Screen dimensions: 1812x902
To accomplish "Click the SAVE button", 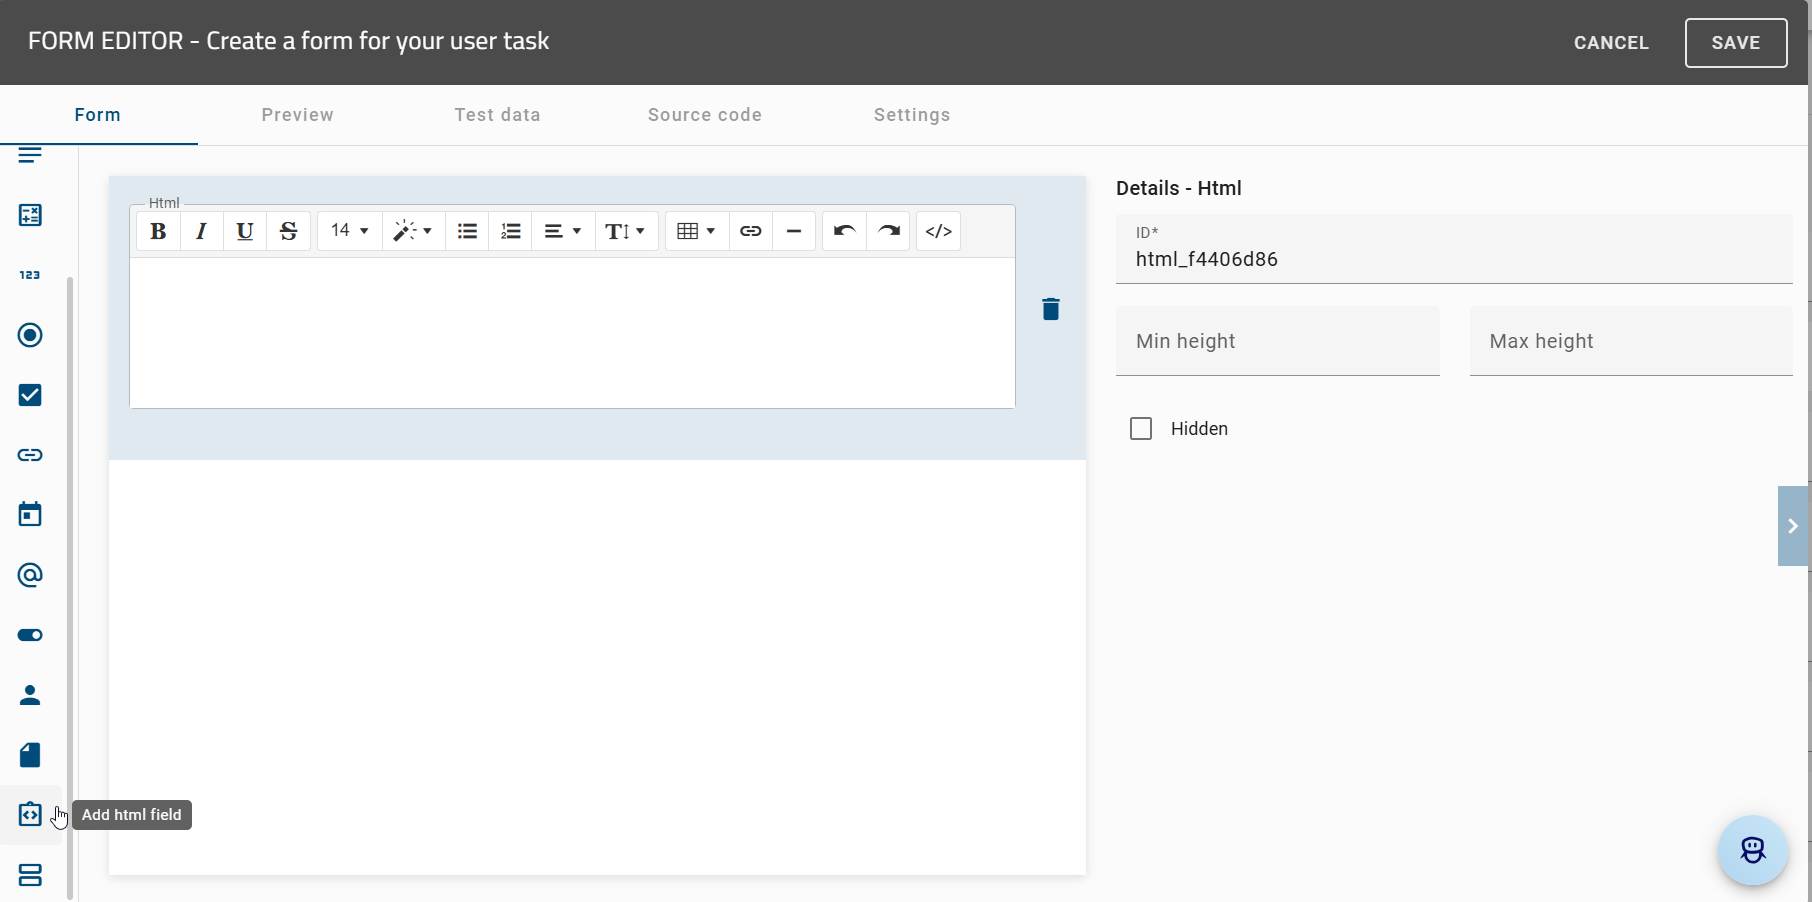I will (x=1736, y=43).
